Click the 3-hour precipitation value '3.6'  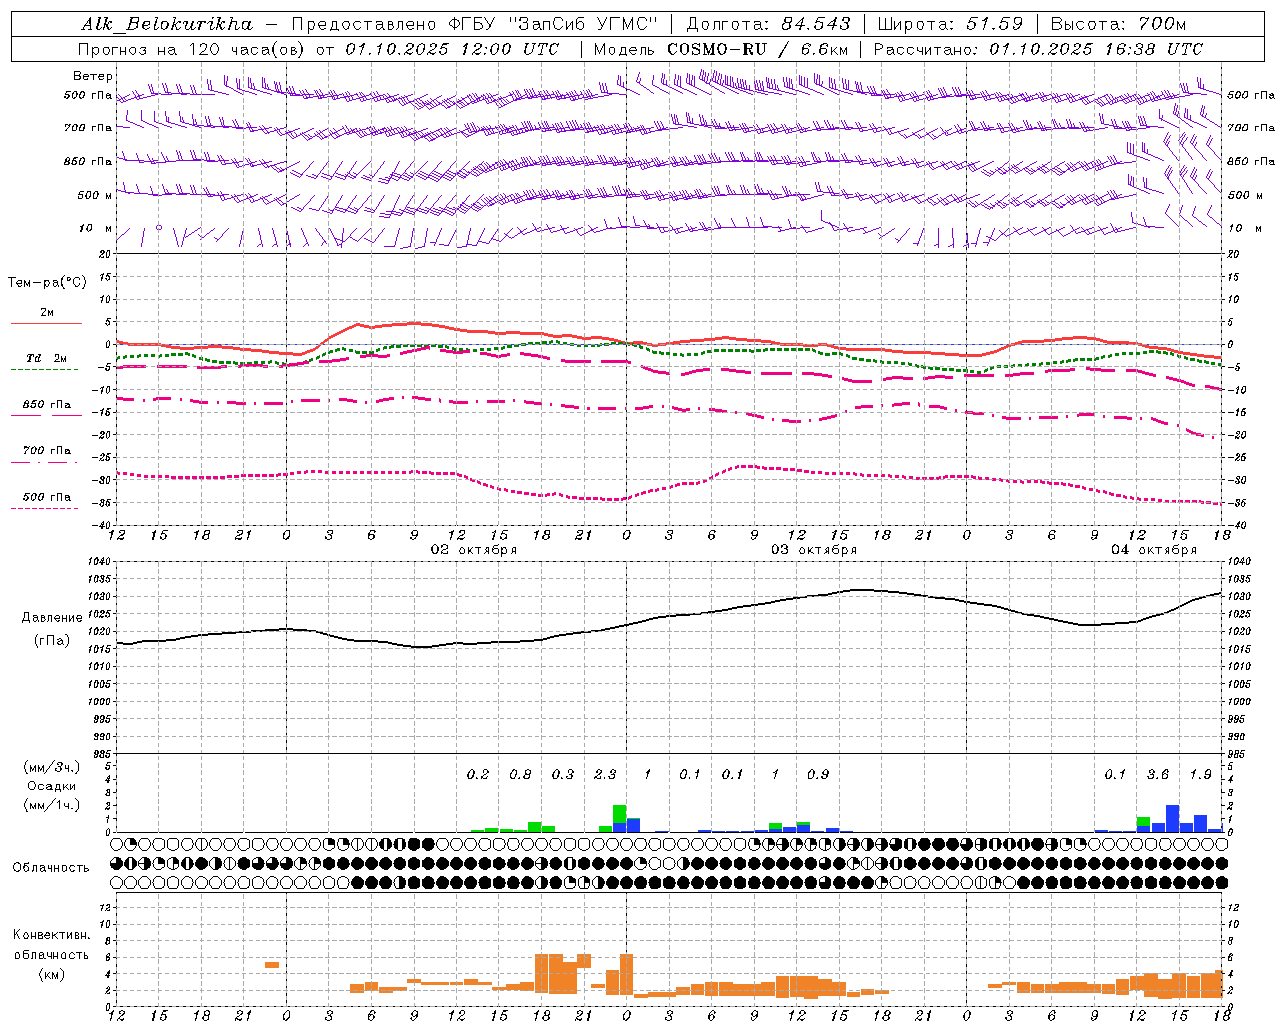point(1158,774)
